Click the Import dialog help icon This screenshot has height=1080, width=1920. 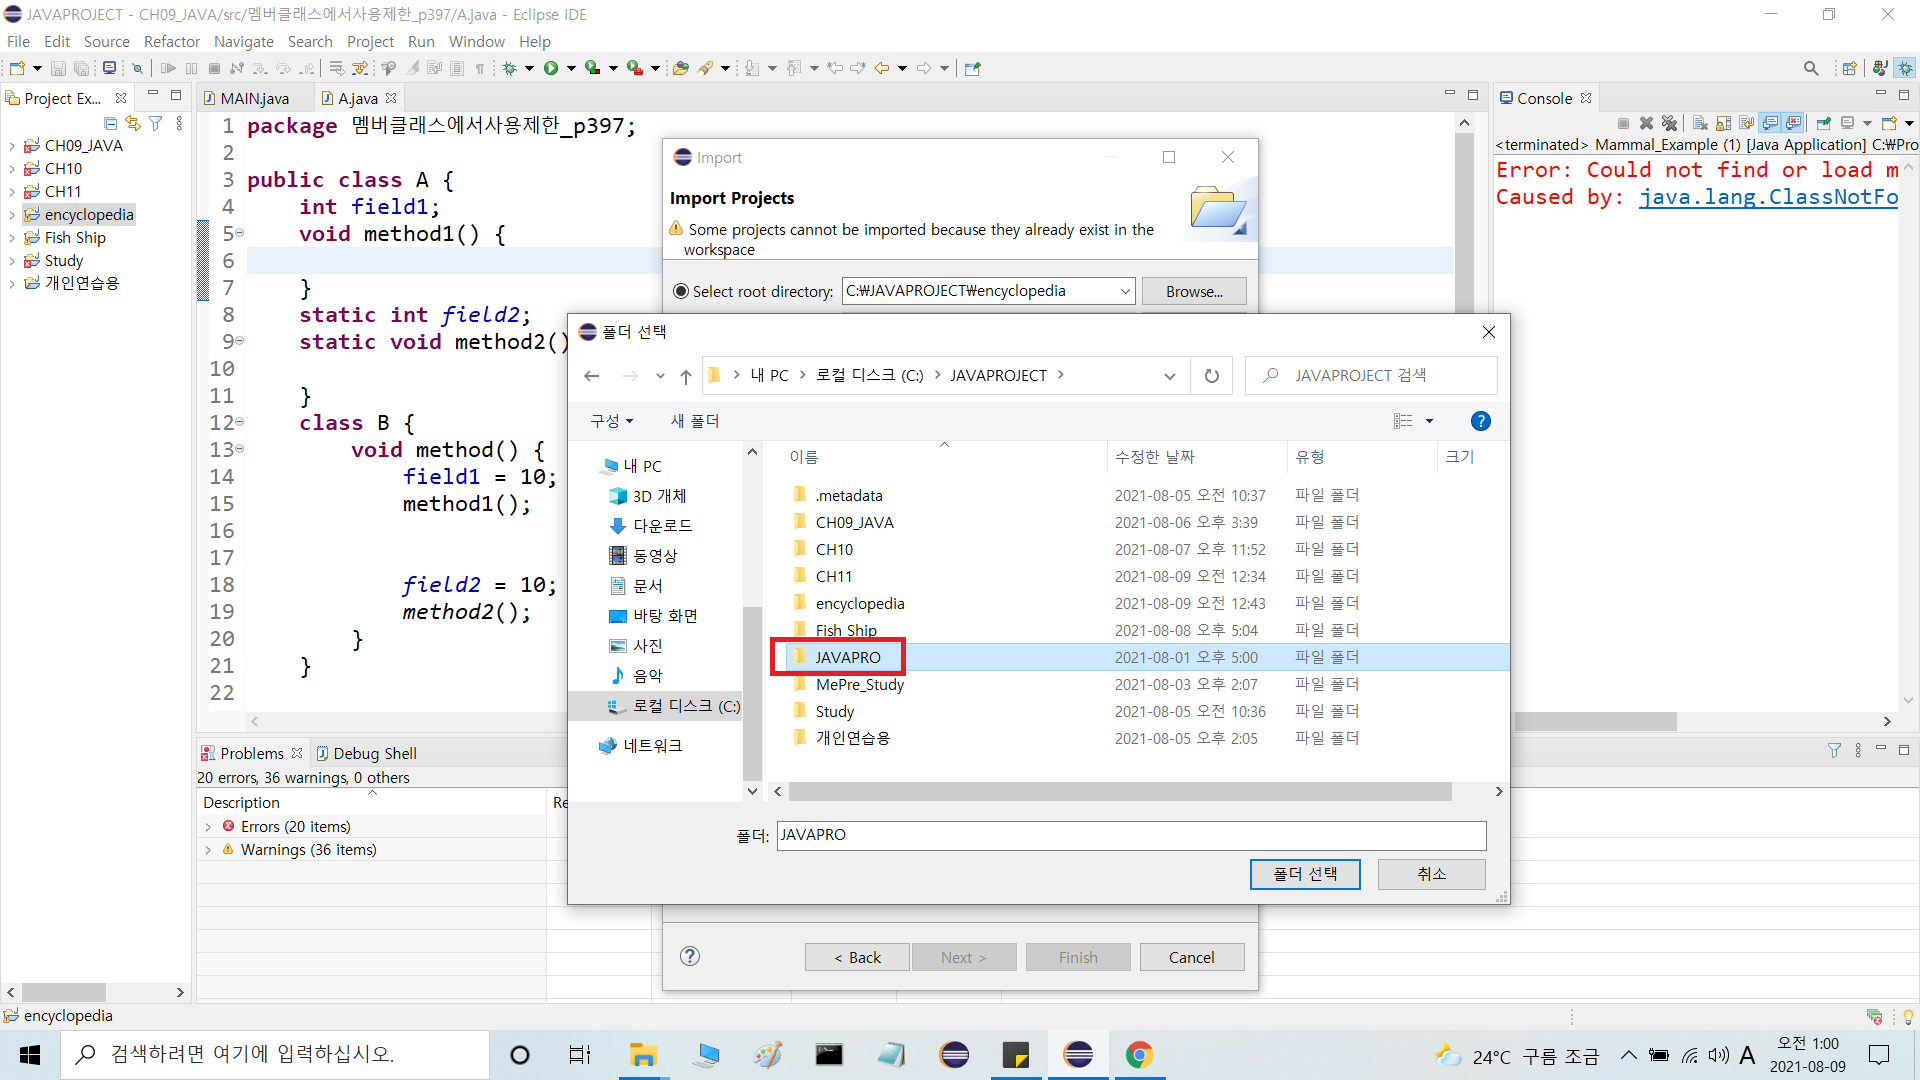click(690, 956)
